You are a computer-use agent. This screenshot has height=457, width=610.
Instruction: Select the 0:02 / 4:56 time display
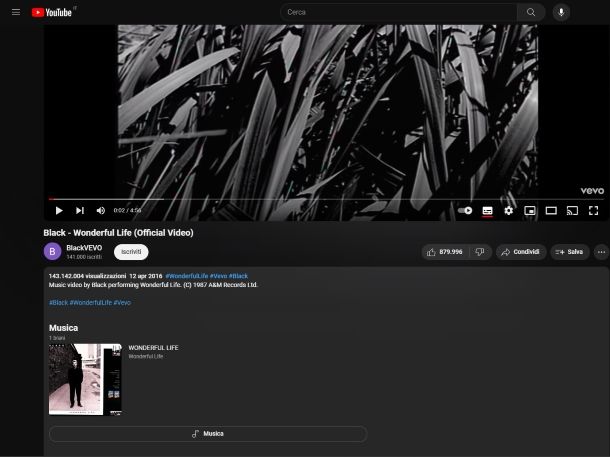[127, 210]
